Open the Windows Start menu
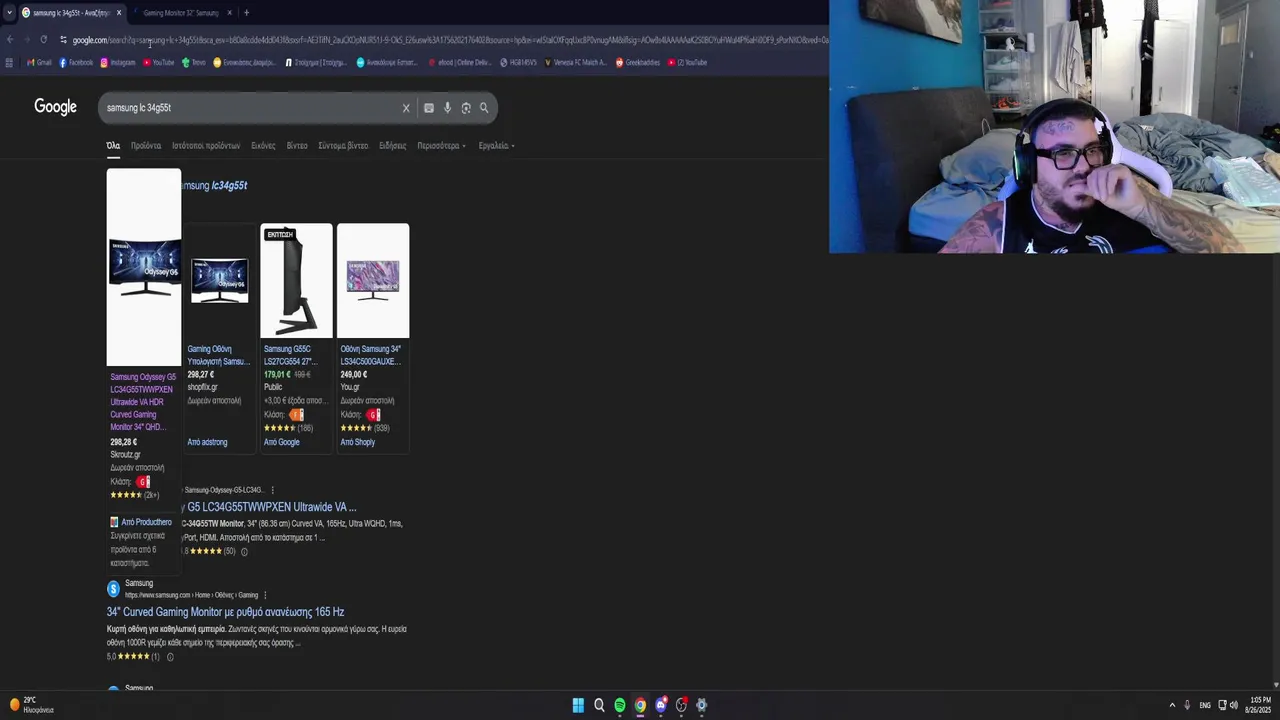This screenshot has height=720, width=1280. (x=578, y=705)
